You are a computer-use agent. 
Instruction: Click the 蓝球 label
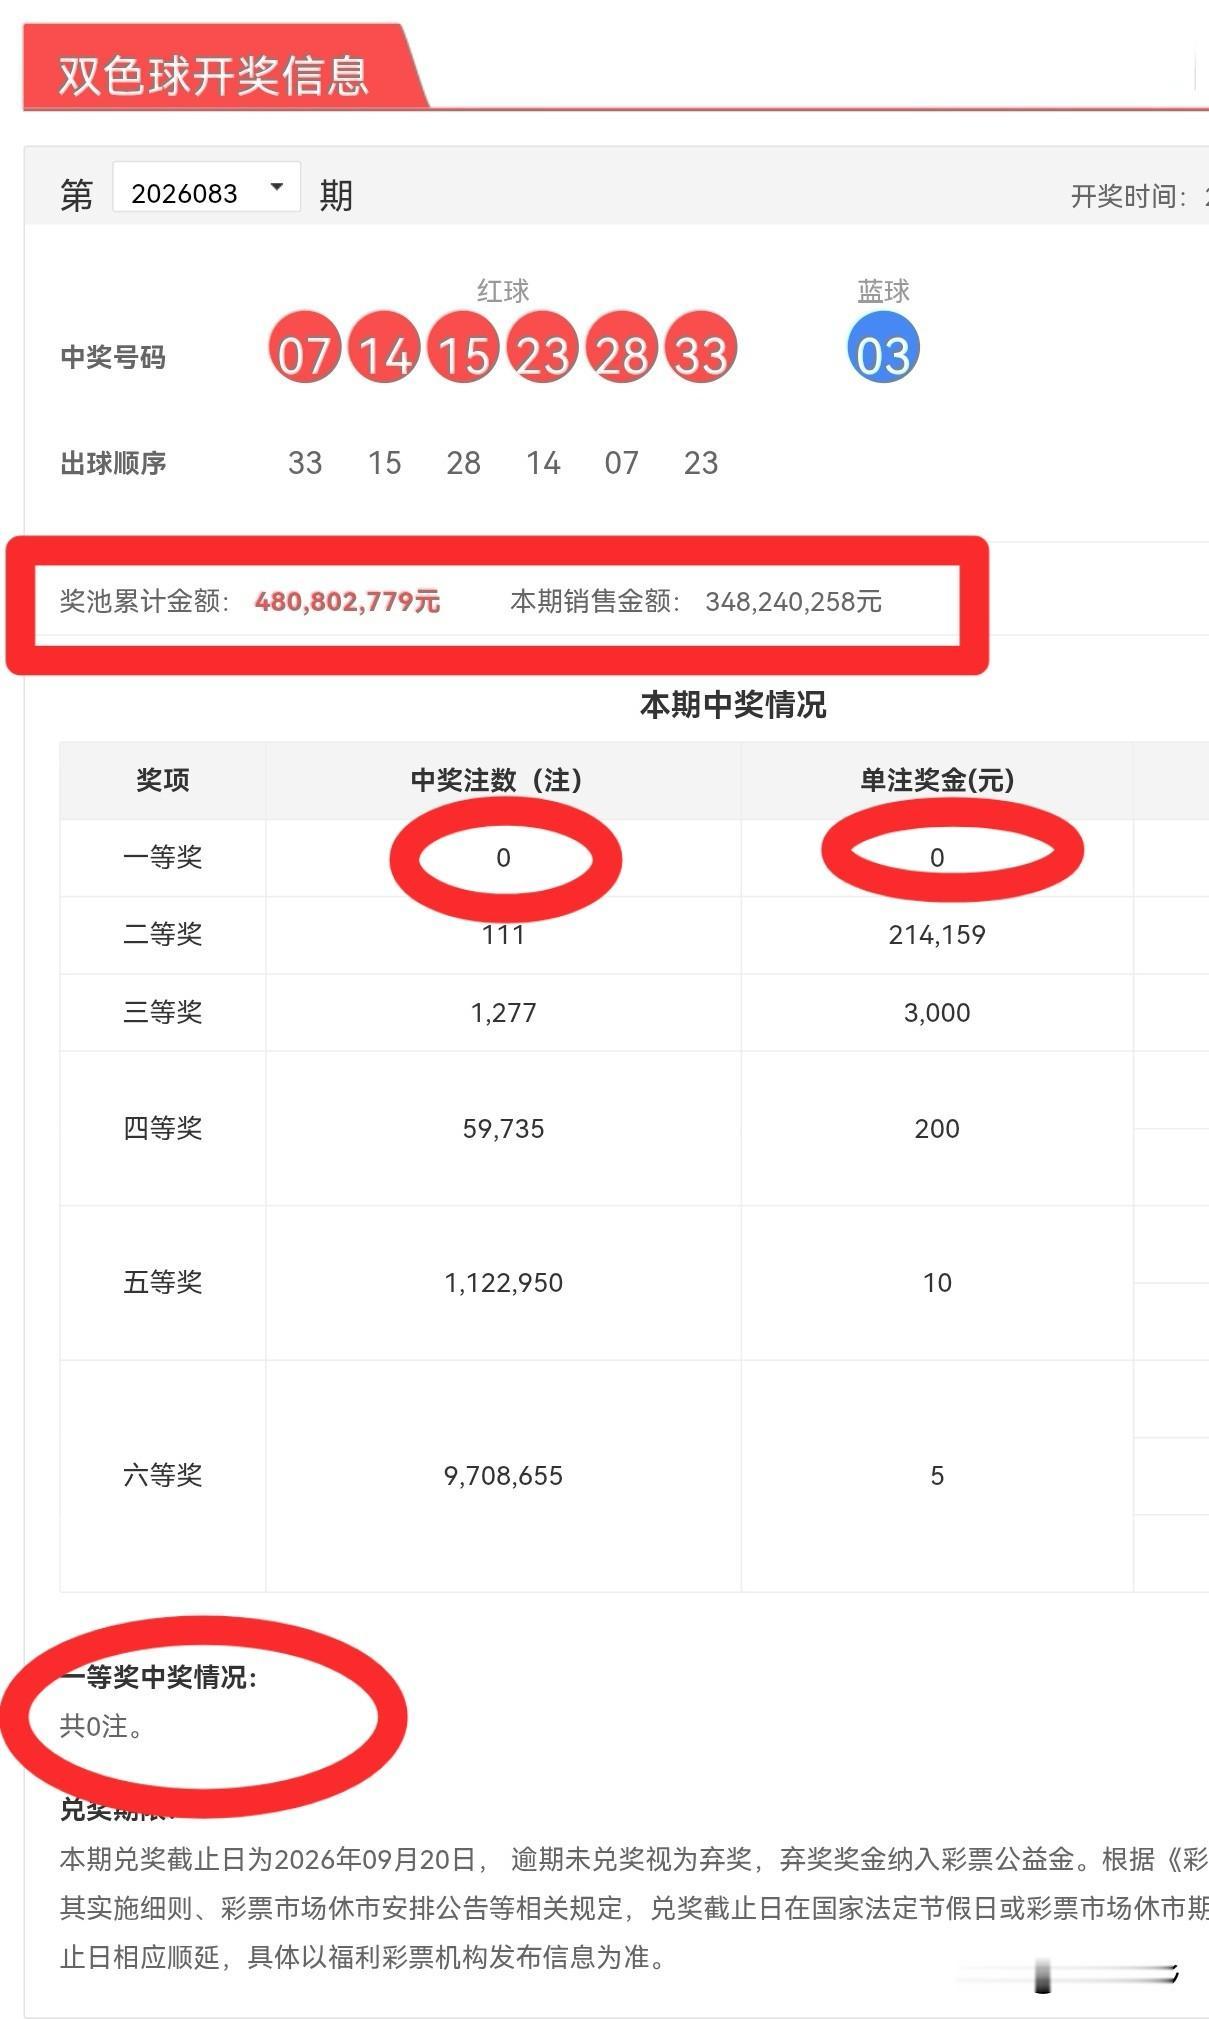[x=883, y=291]
